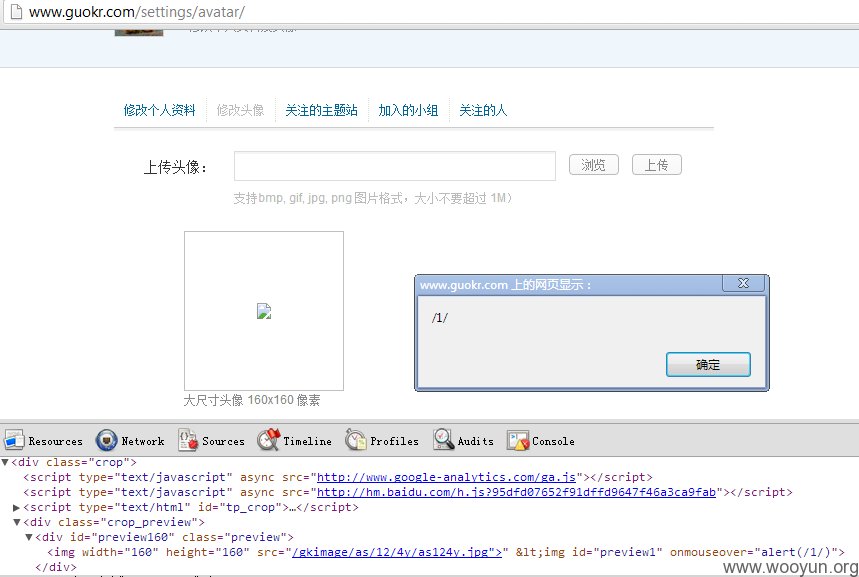Click the onmouseover="alert(/1/)" attribute text
Viewport: 859px width, 577px height.
pos(750,552)
